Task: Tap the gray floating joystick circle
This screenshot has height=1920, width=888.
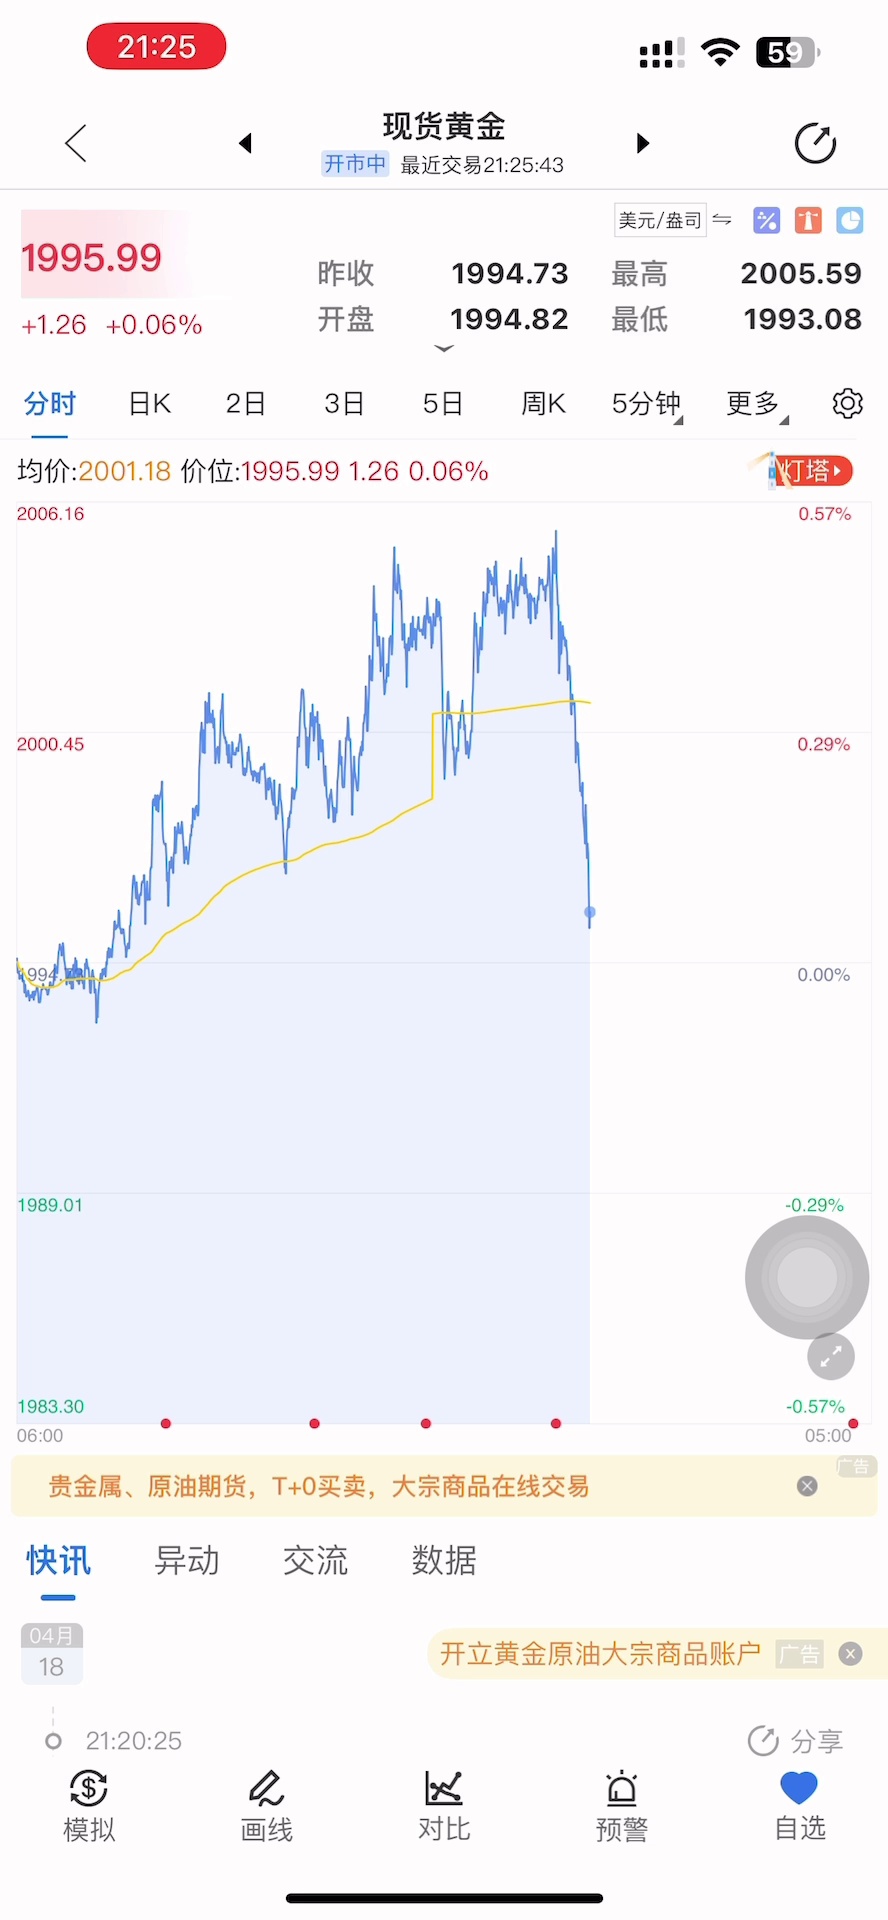Action: tap(807, 1277)
